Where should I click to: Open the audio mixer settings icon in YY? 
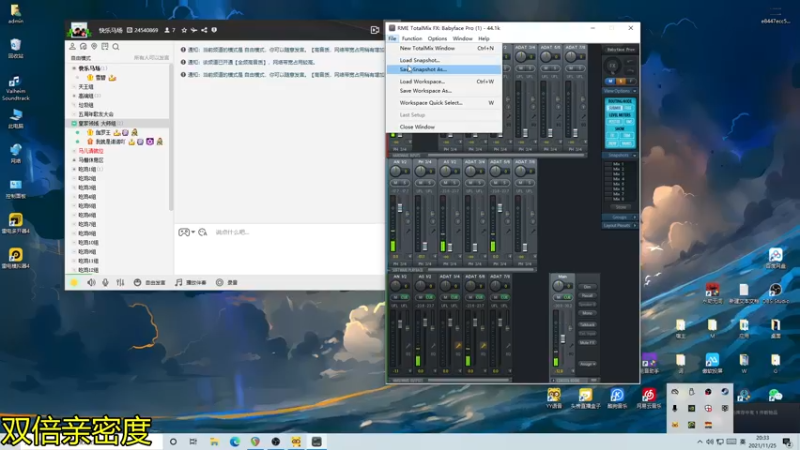pyautogui.click(x=121, y=283)
